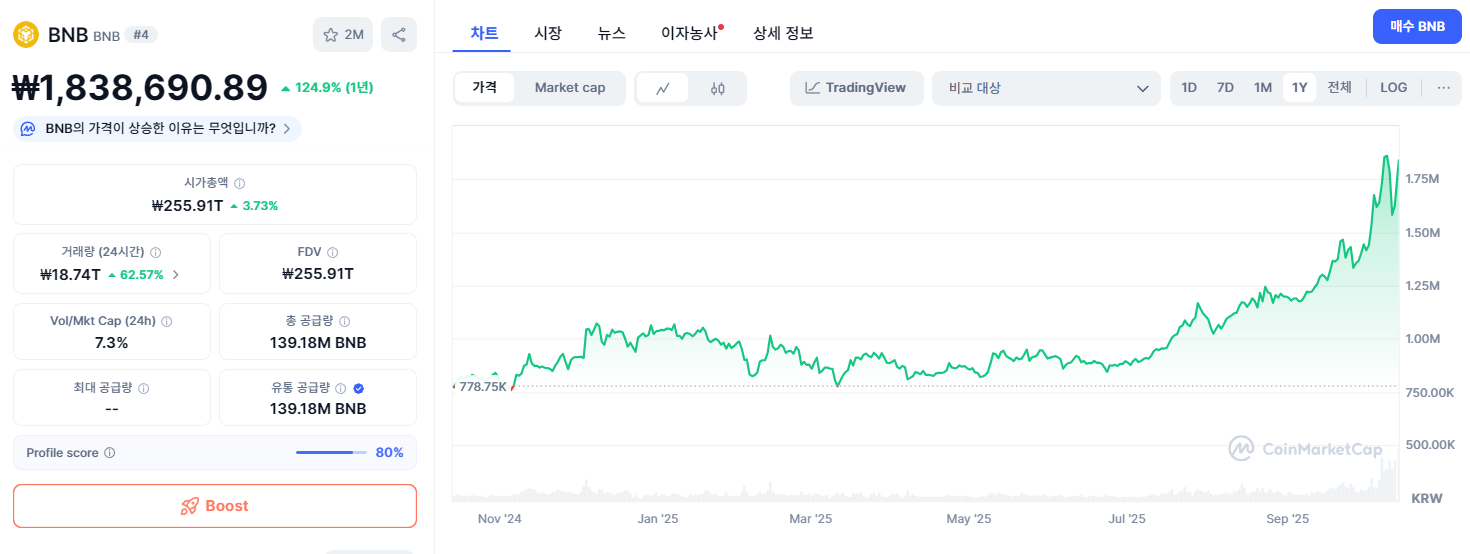Toggle LOG scale on chart
The width and height of the screenshot is (1470, 554).
point(1393,88)
